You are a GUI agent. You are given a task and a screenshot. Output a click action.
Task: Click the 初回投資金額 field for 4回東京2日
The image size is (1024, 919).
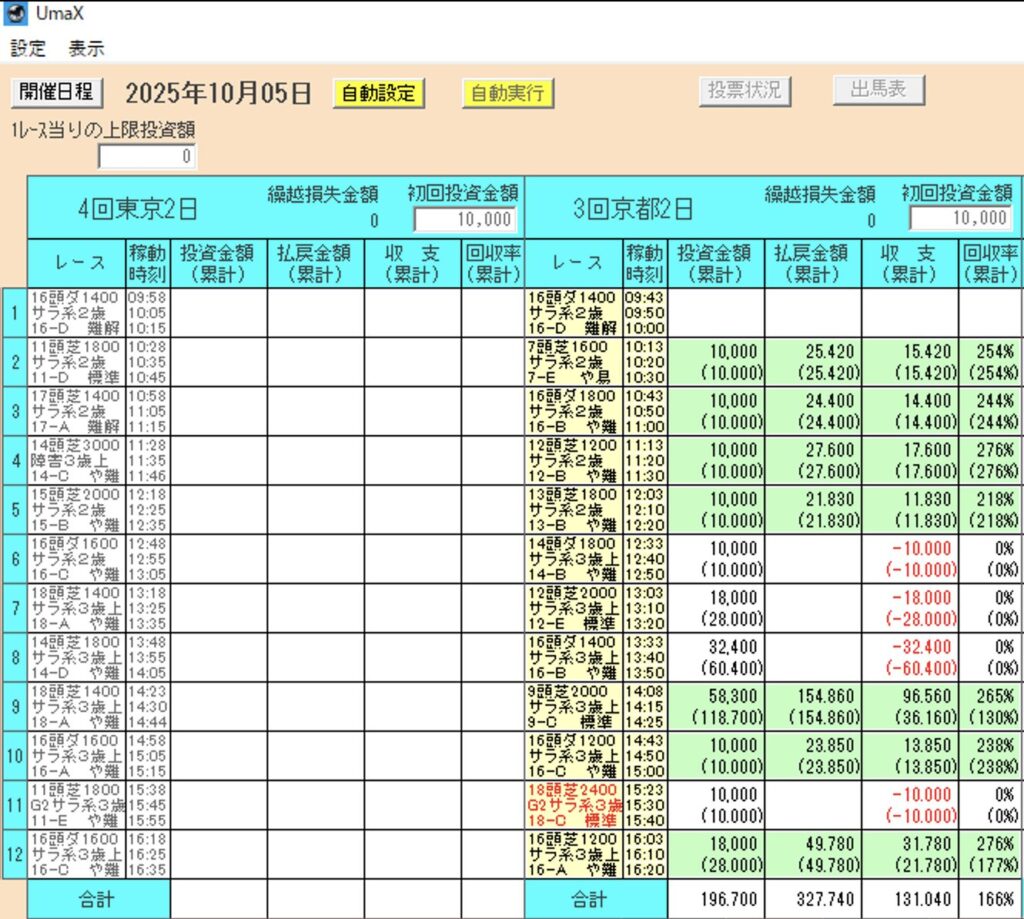[x=464, y=219]
